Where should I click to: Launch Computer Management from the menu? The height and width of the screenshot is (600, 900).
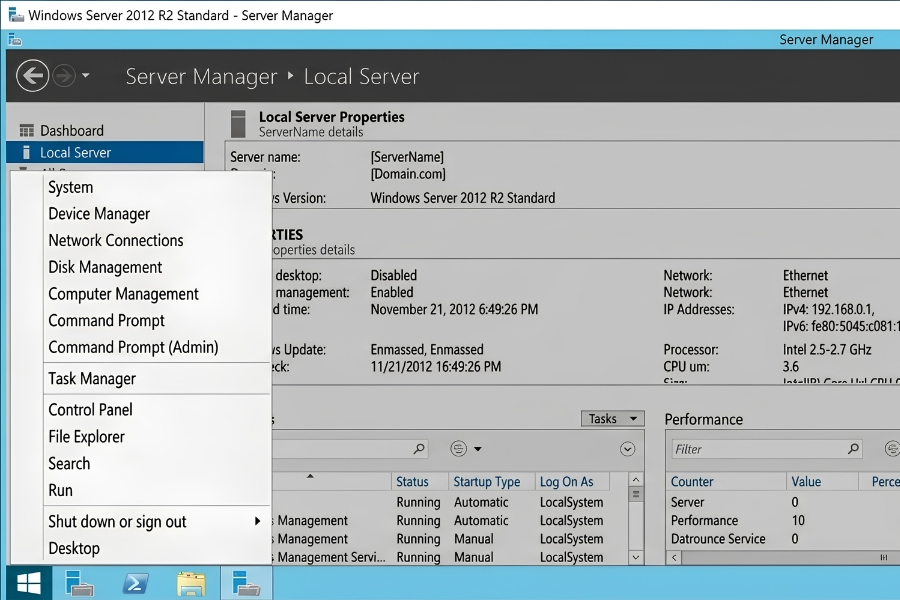coord(123,294)
